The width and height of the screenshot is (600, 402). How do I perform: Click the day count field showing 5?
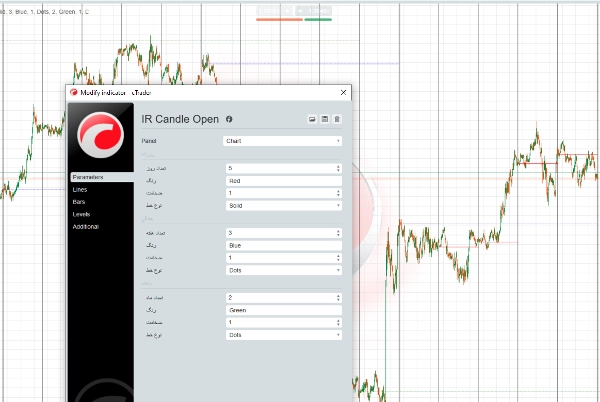click(x=284, y=168)
